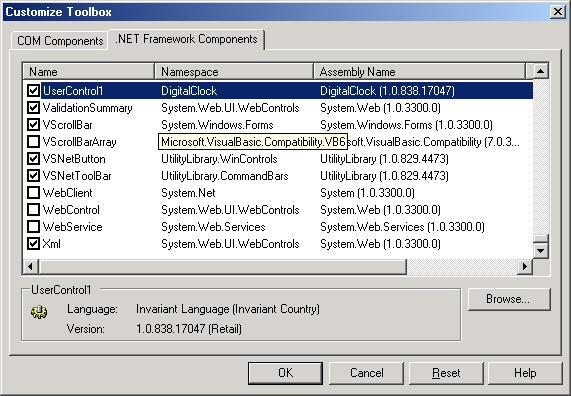Select the ValidationSummary row name
This screenshot has height=396, width=571.
(87, 108)
